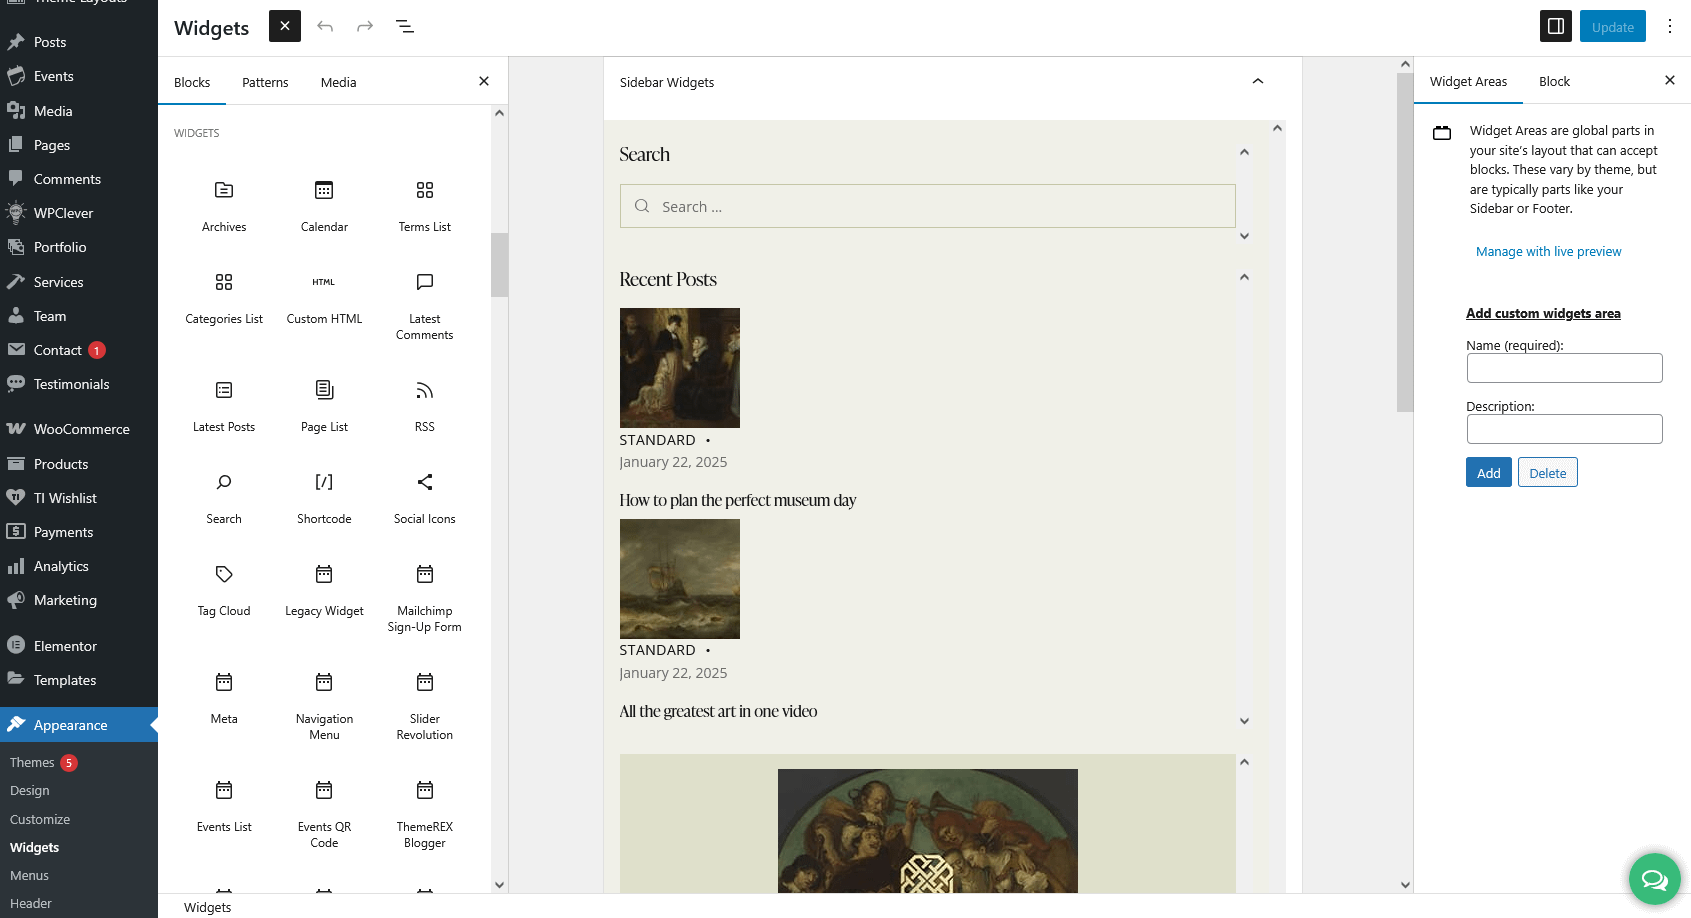Image resolution: width=1691 pixels, height=918 pixels.
Task: Insert the Calendar widget block
Action: point(324,207)
